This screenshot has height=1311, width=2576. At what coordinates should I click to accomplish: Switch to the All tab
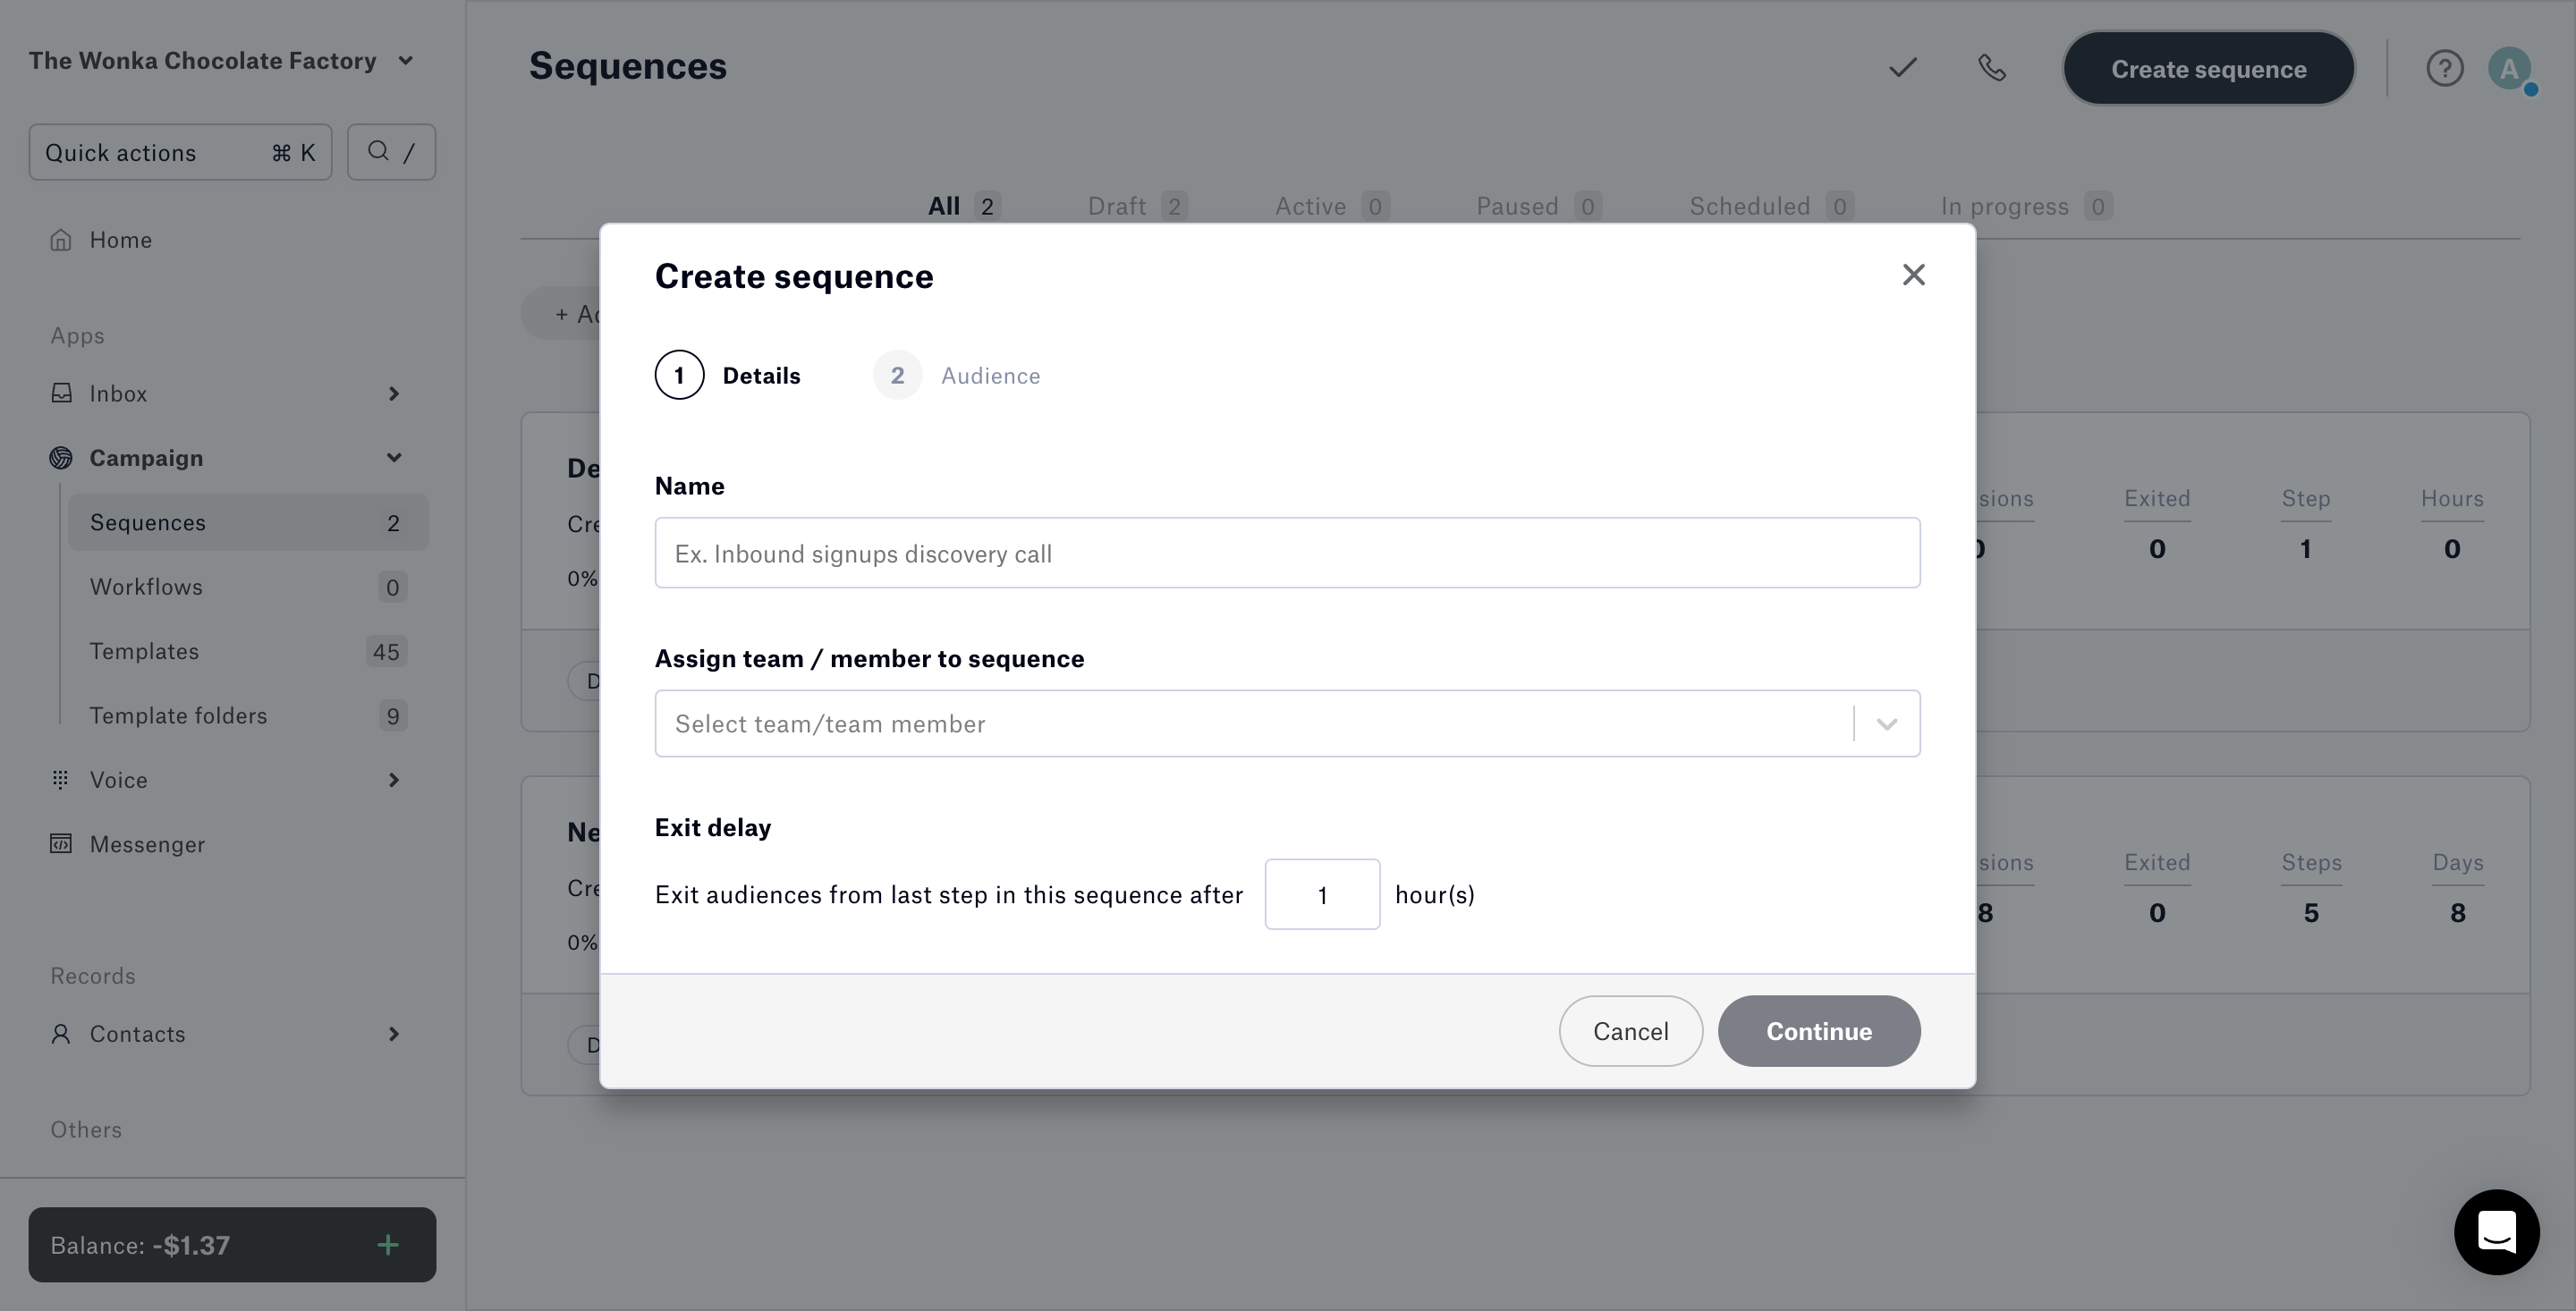(963, 206)
